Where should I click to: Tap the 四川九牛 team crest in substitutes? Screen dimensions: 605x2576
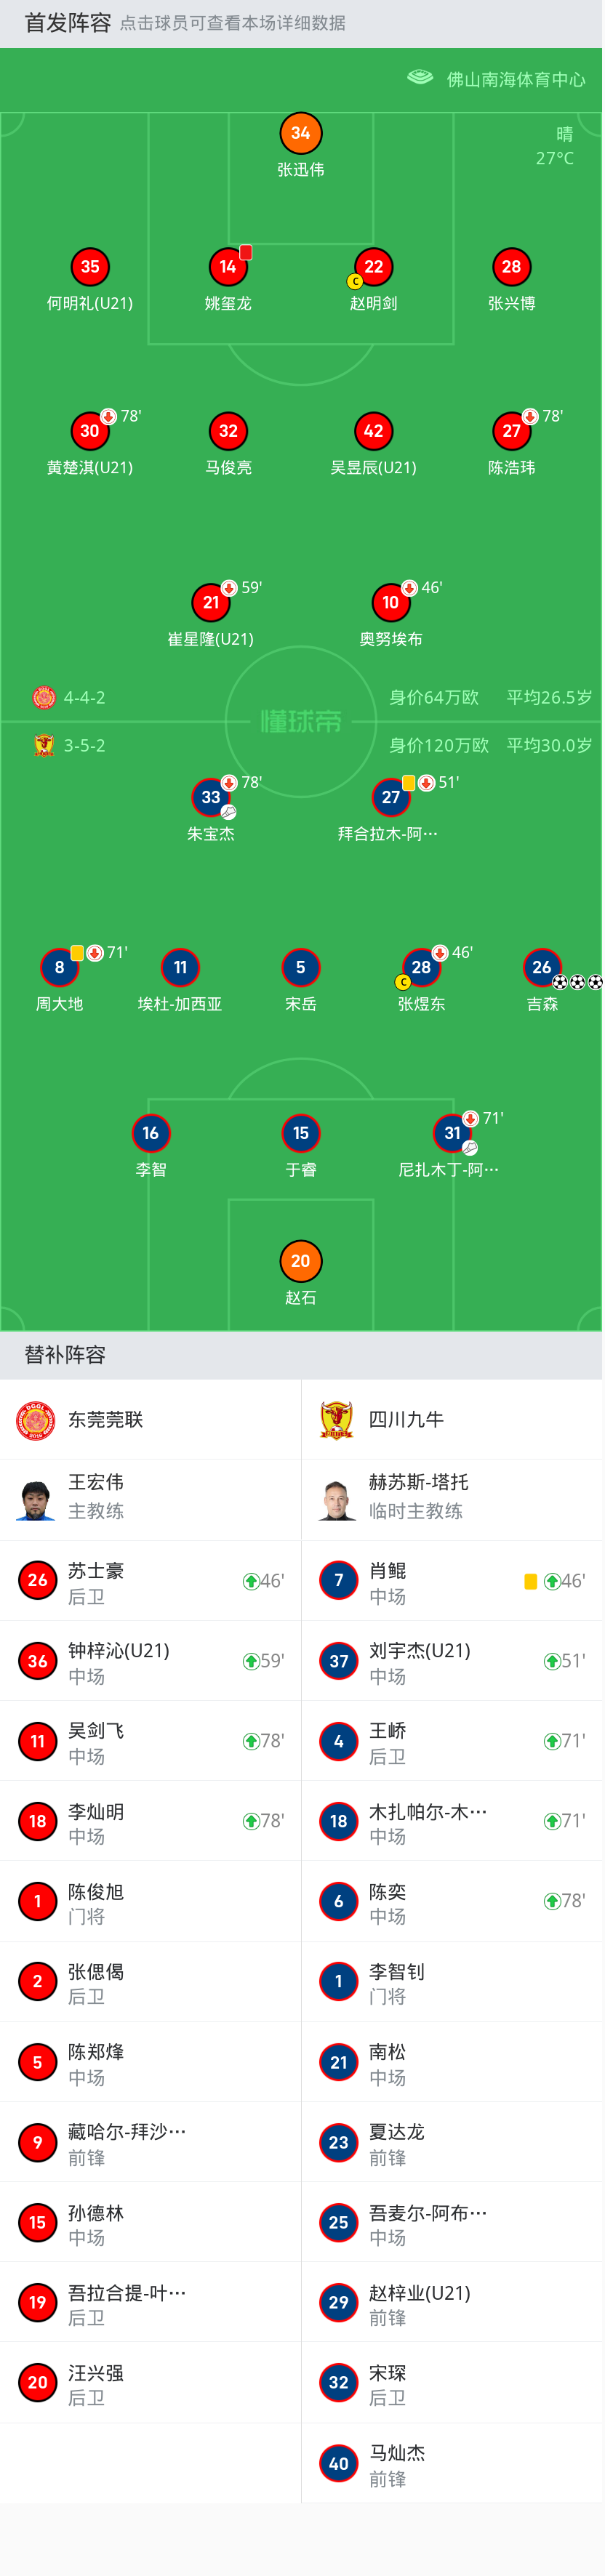tap(337, 1420)
